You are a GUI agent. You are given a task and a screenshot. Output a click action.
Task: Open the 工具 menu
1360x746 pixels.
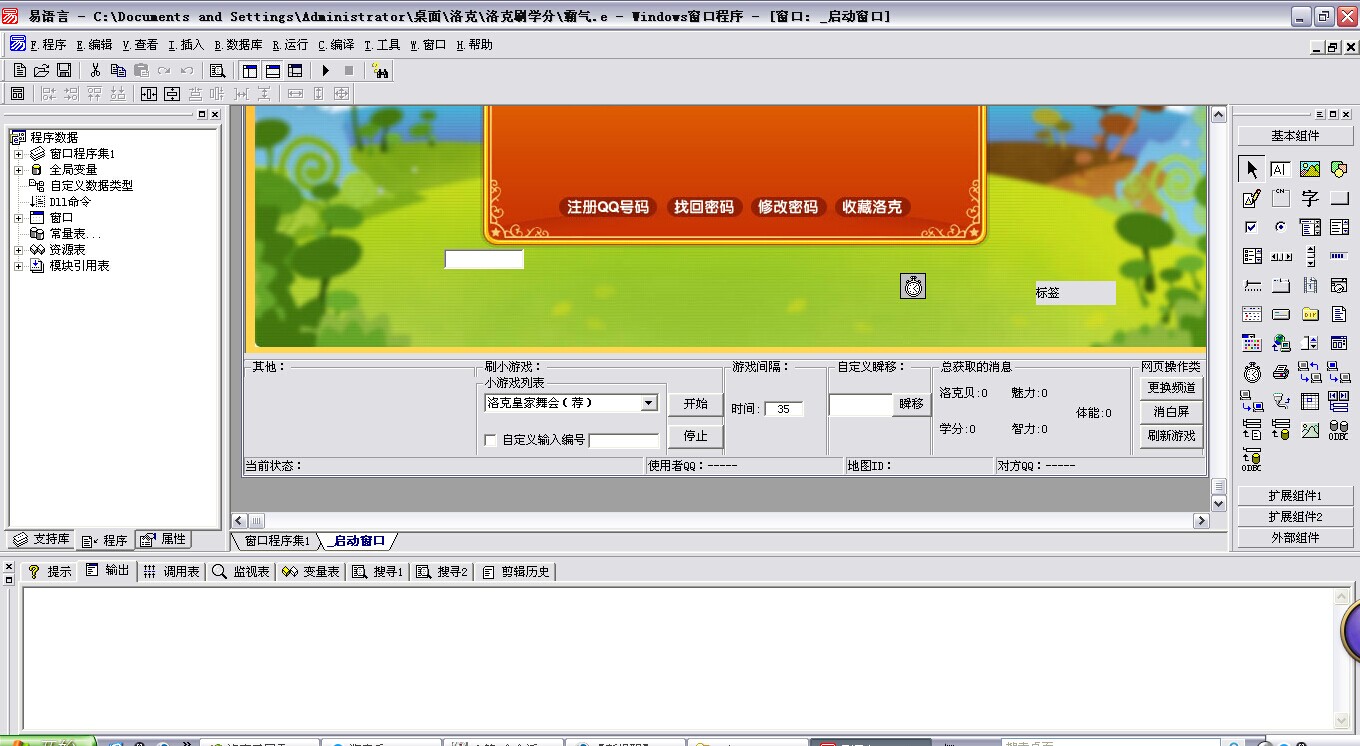(x=382, y=45)
